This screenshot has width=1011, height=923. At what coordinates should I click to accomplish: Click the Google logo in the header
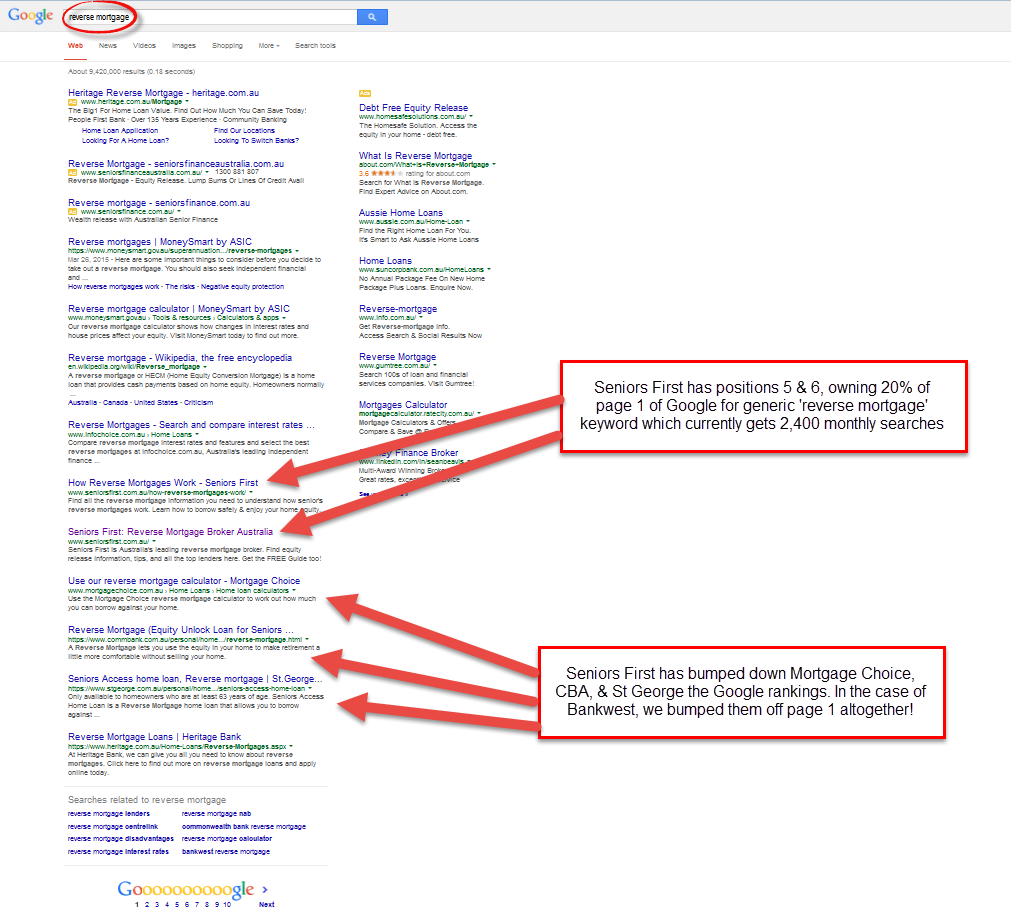(x=30, y=15)
